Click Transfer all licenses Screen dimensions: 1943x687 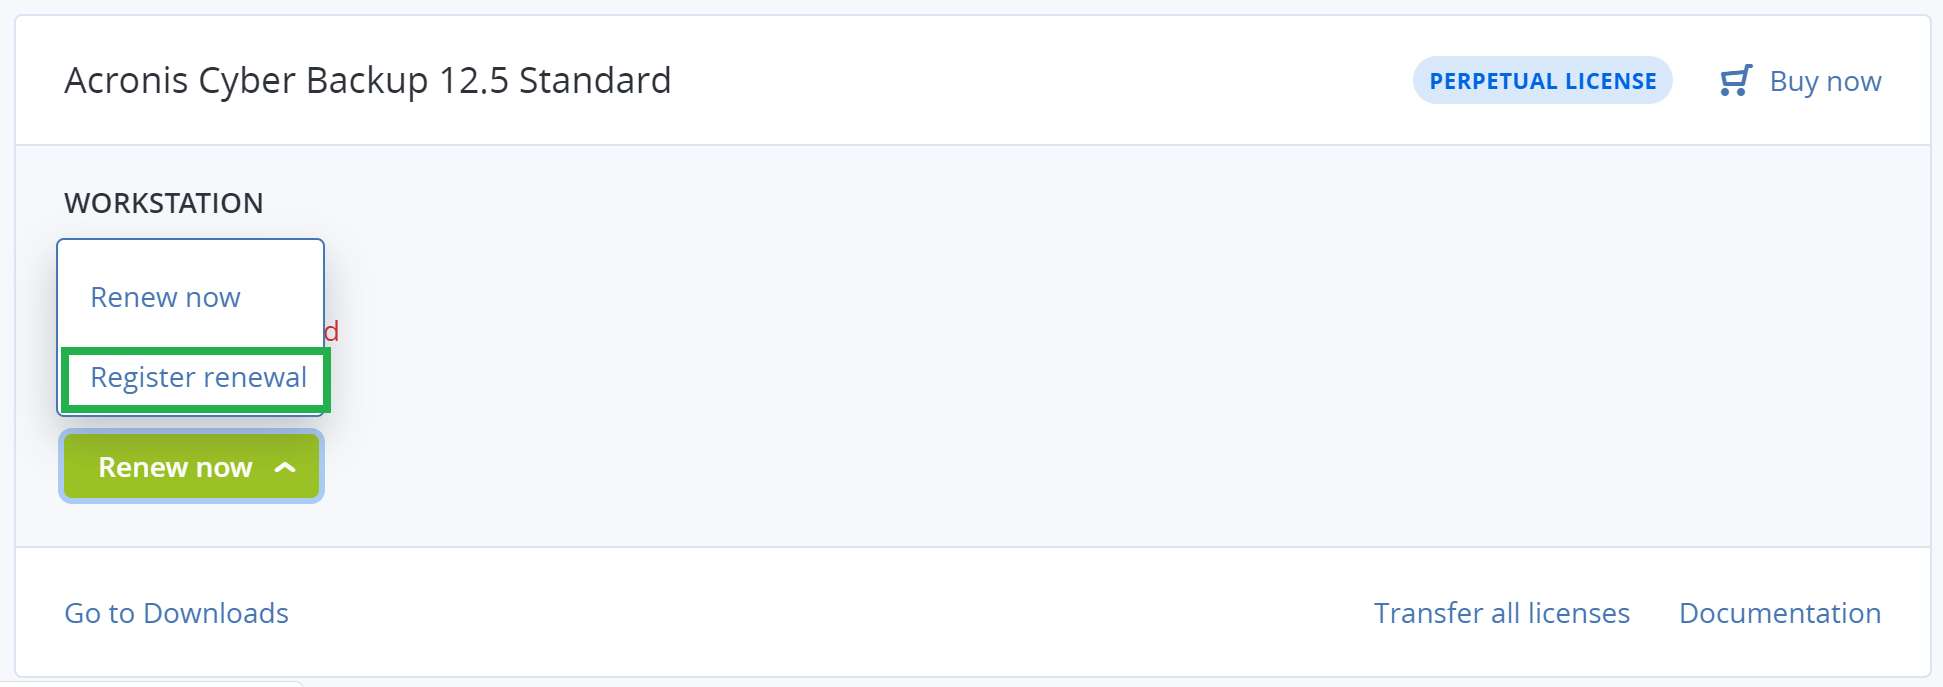(1501, 613)
